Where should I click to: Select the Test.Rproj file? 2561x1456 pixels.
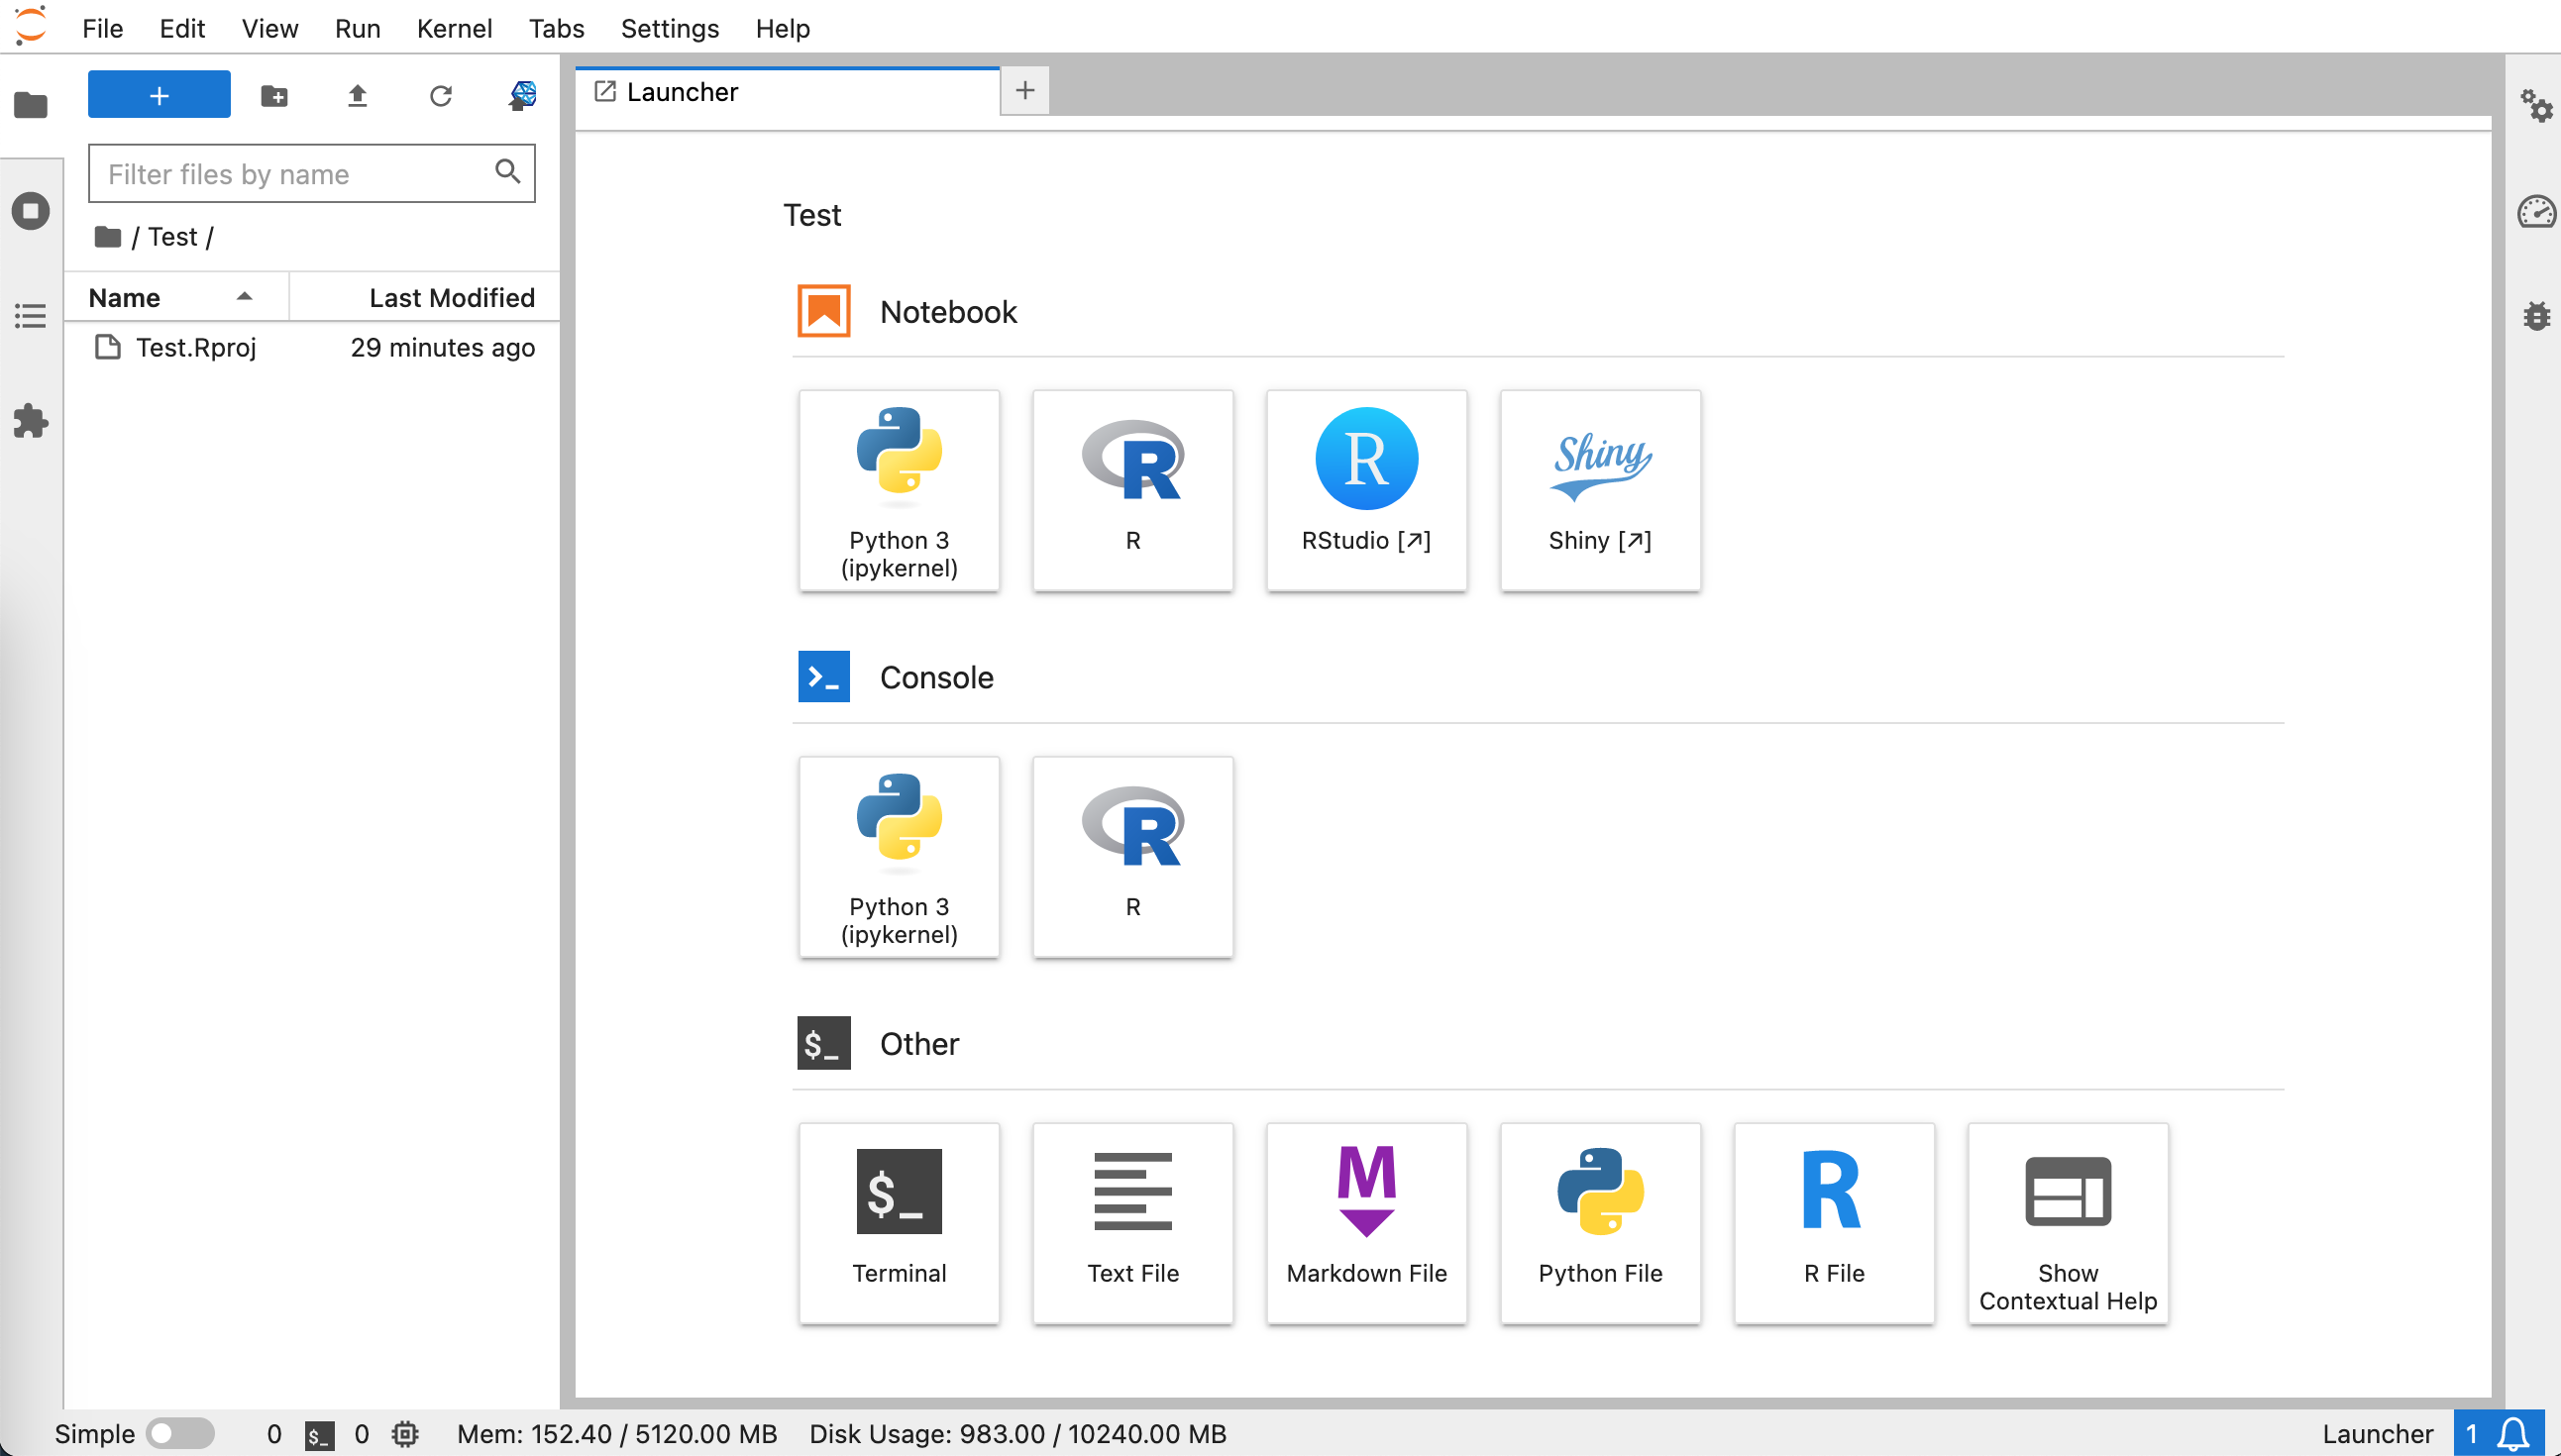click(x=312, y=347)
